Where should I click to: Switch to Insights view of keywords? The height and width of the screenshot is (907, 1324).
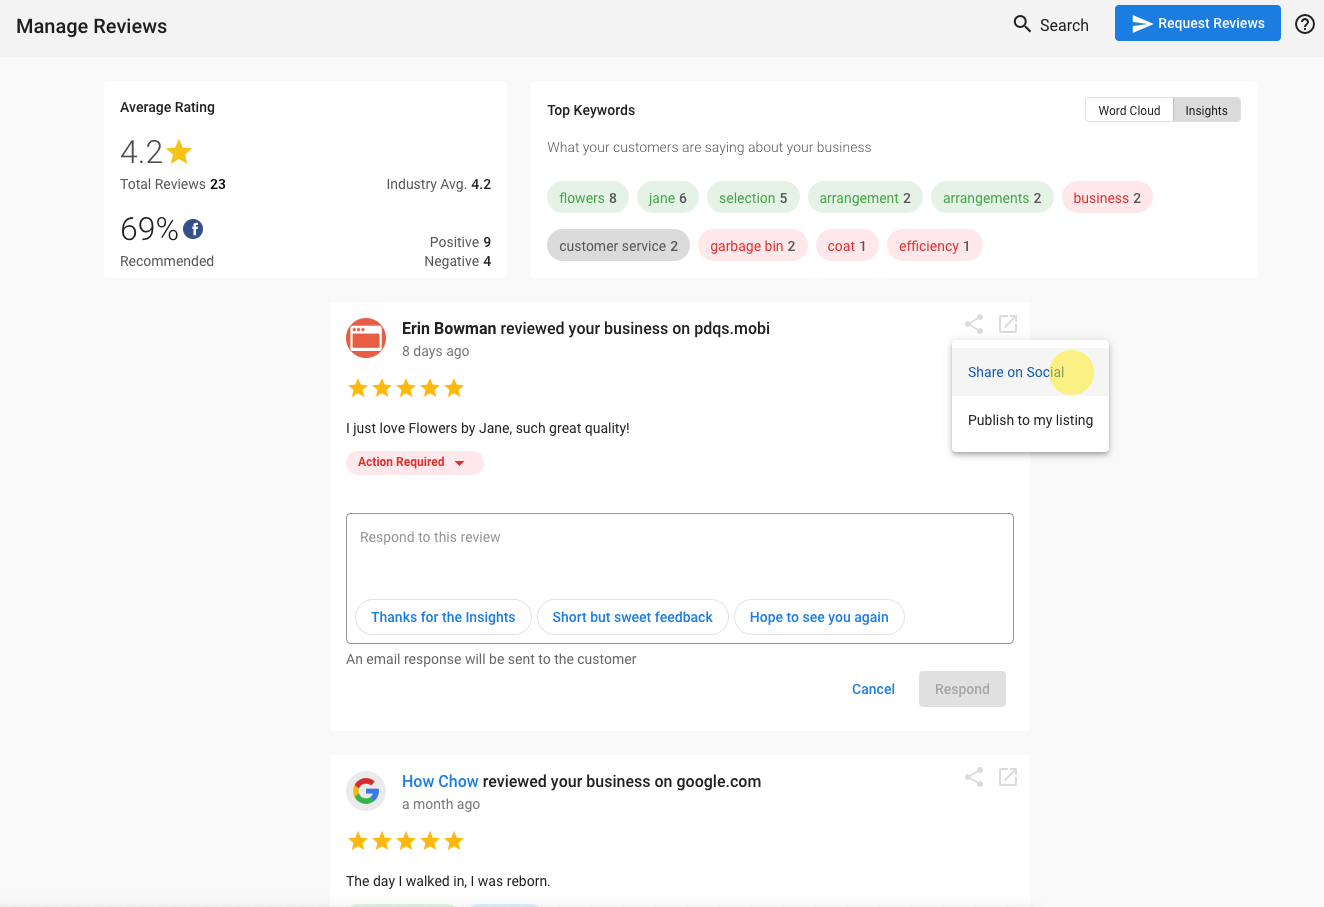[1205, 110]
